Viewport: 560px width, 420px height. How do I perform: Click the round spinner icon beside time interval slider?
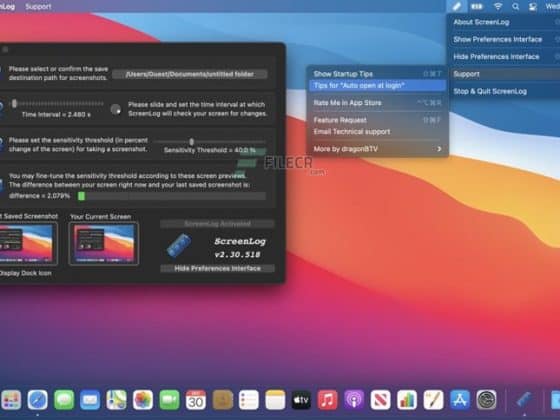pos(115,109)
